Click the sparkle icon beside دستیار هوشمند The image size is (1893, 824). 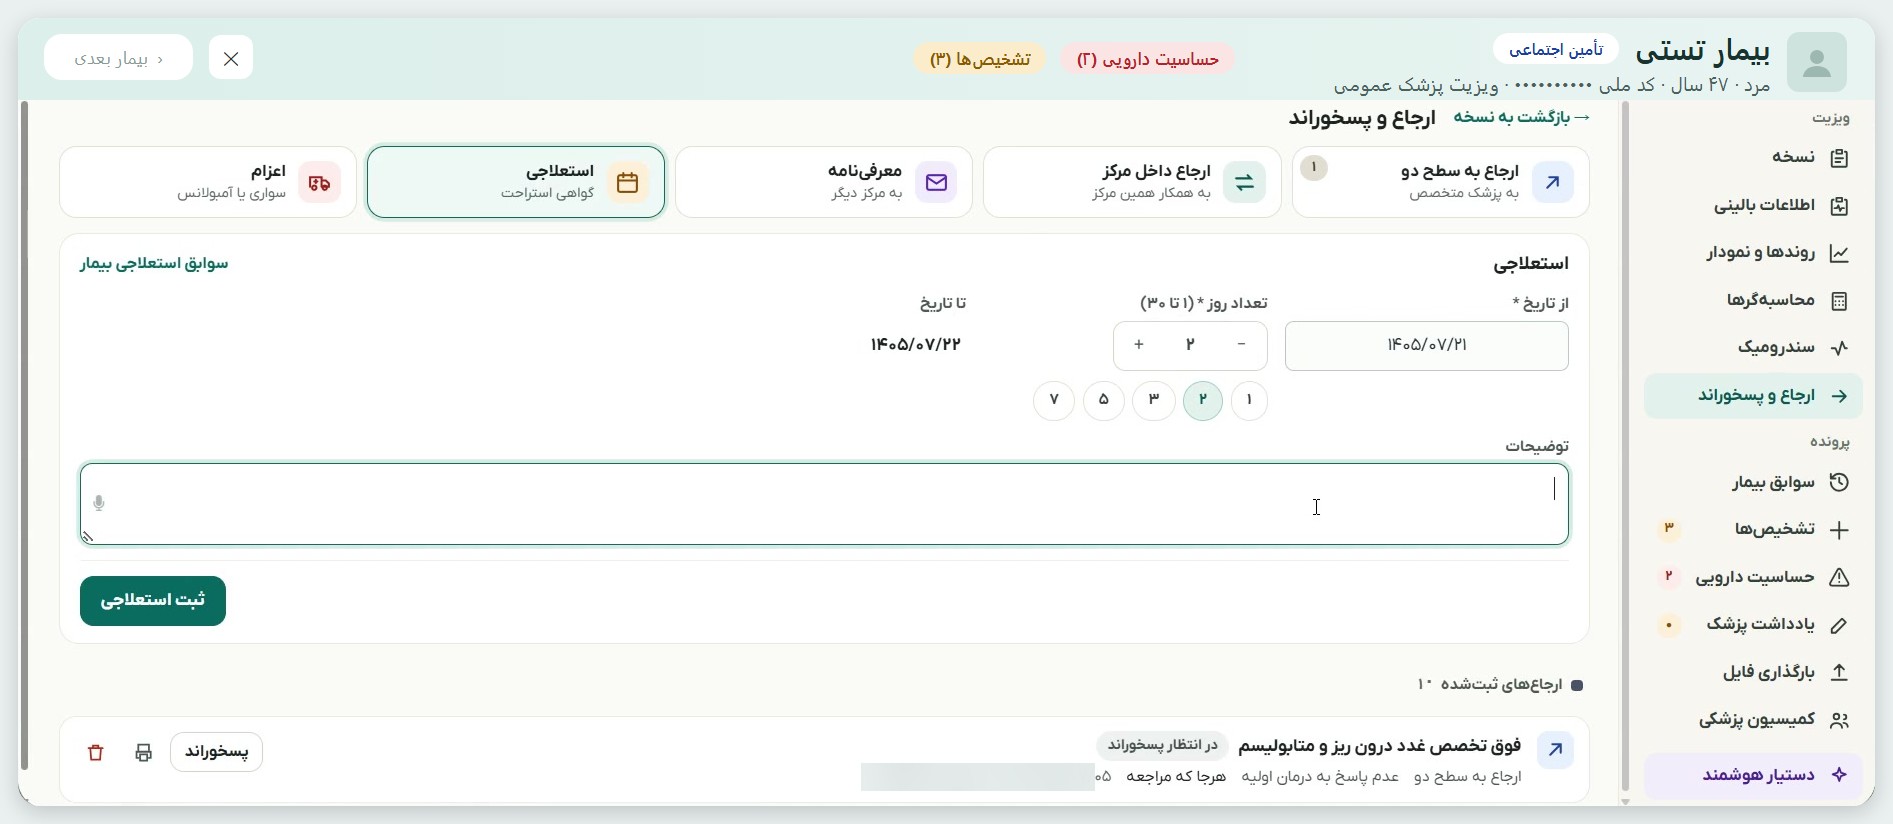tap(1839, 775)
